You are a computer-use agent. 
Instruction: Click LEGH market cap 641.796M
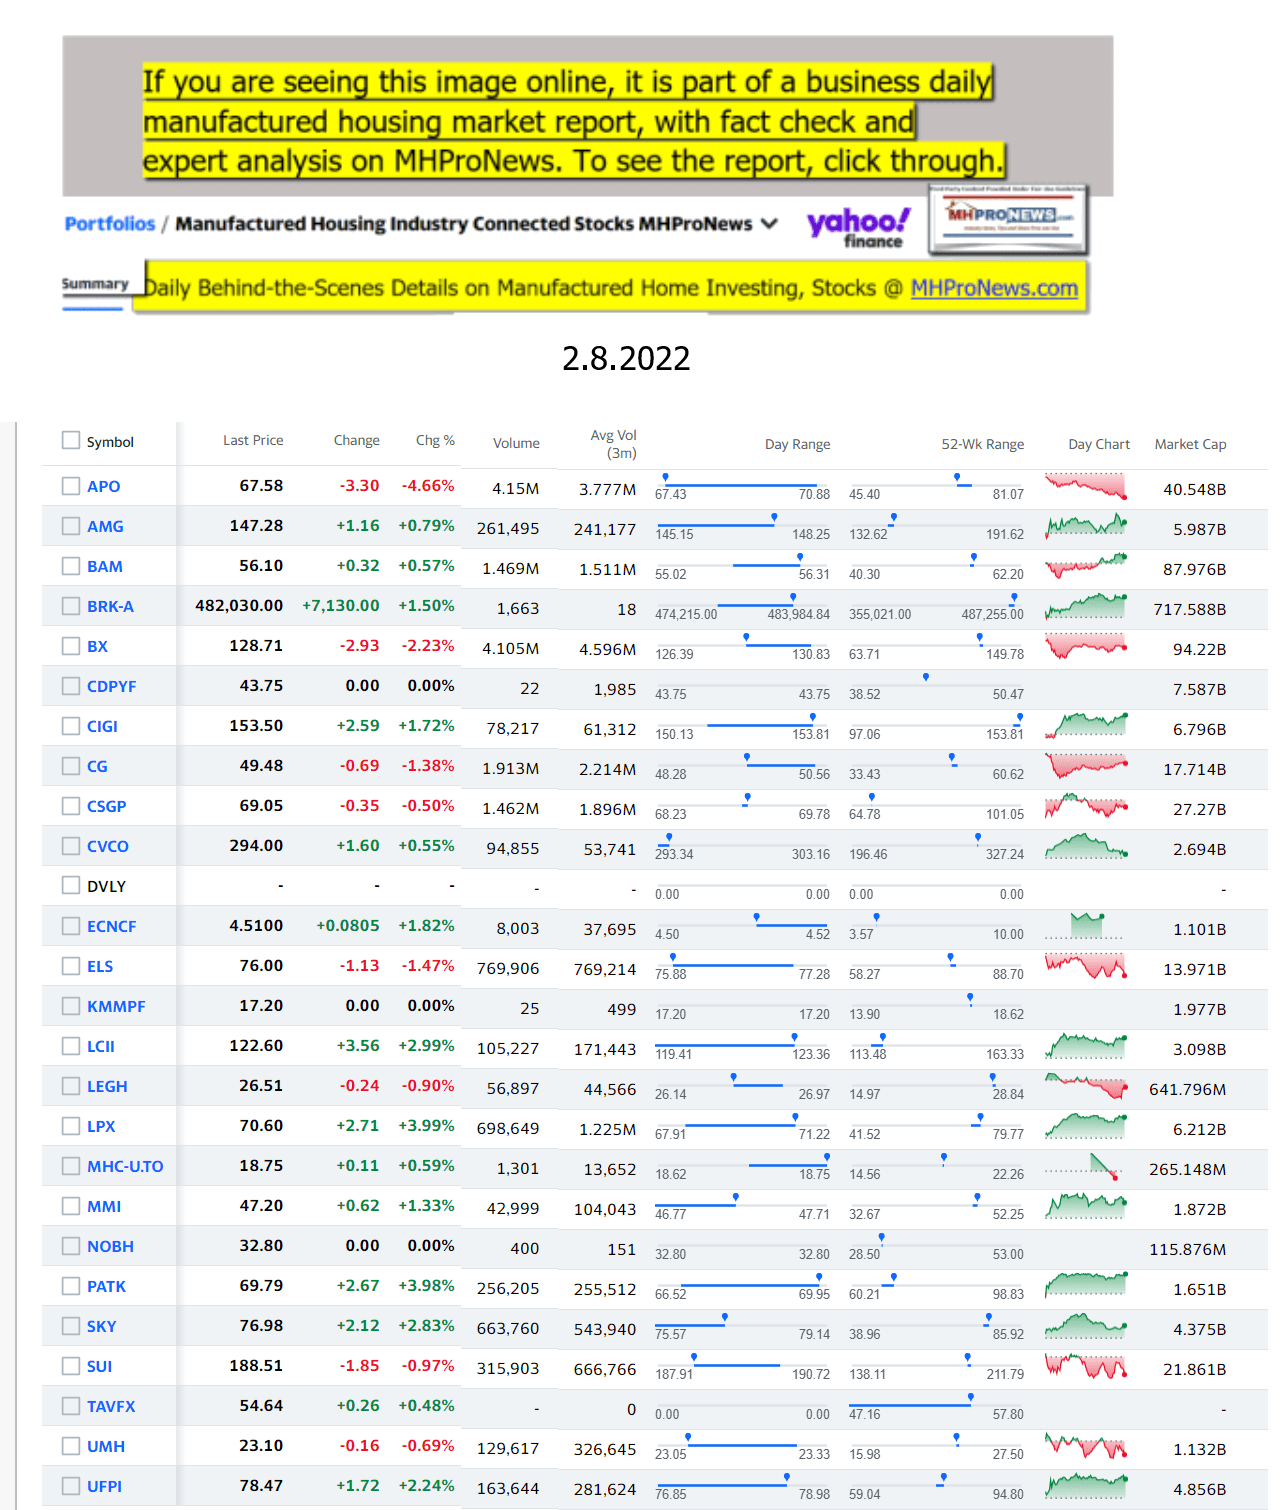coord(1188,1089)
